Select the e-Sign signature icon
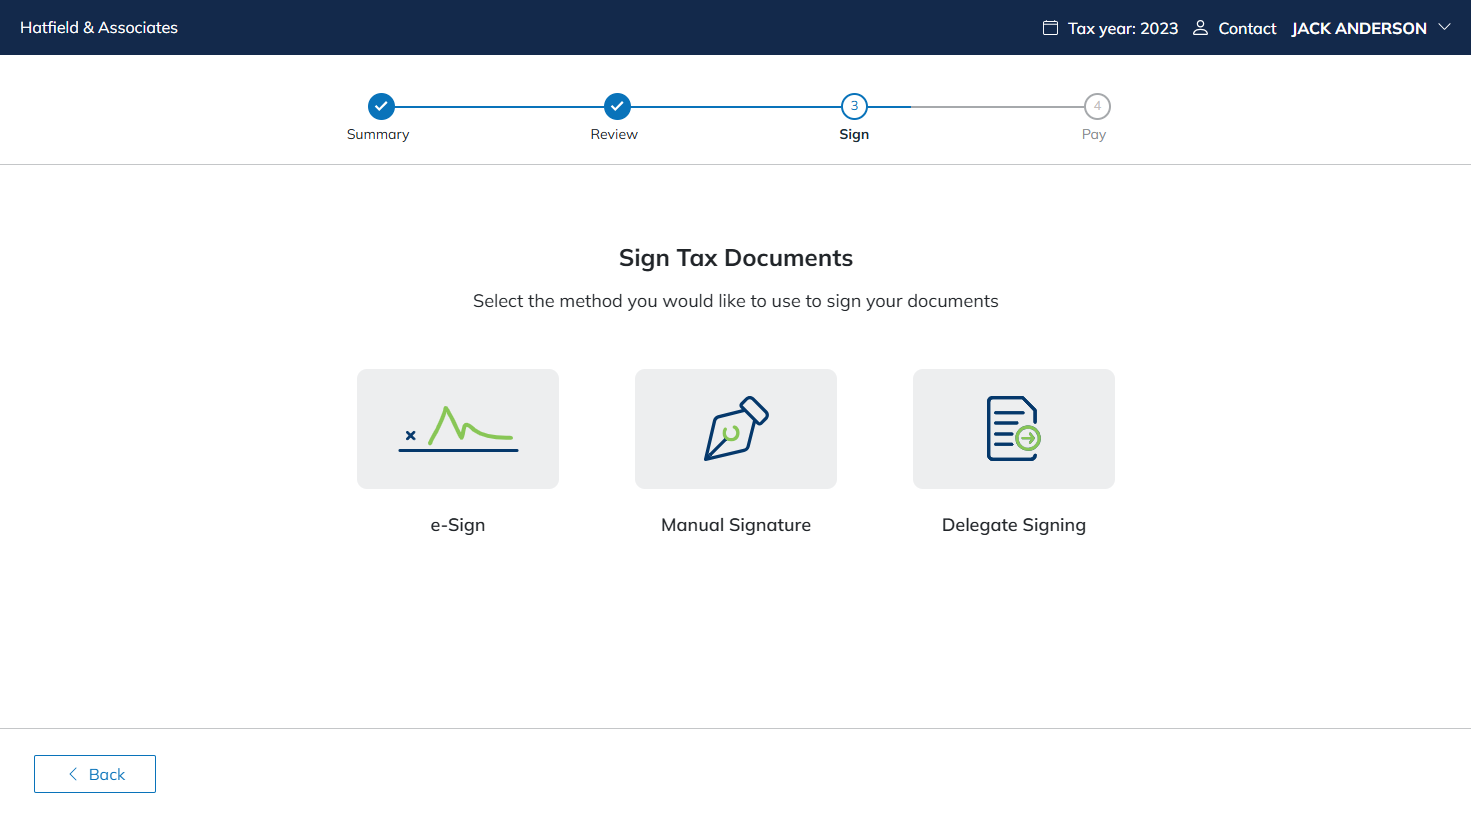The image size is (1471, 818). (x=458, y=429)
